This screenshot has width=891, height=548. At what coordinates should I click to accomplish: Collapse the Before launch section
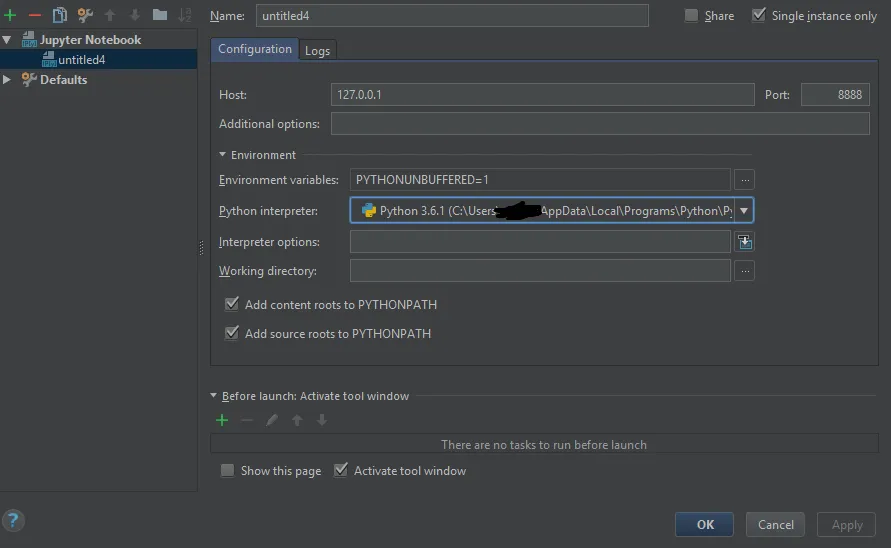pyautogui.click(x=213, y=395)
